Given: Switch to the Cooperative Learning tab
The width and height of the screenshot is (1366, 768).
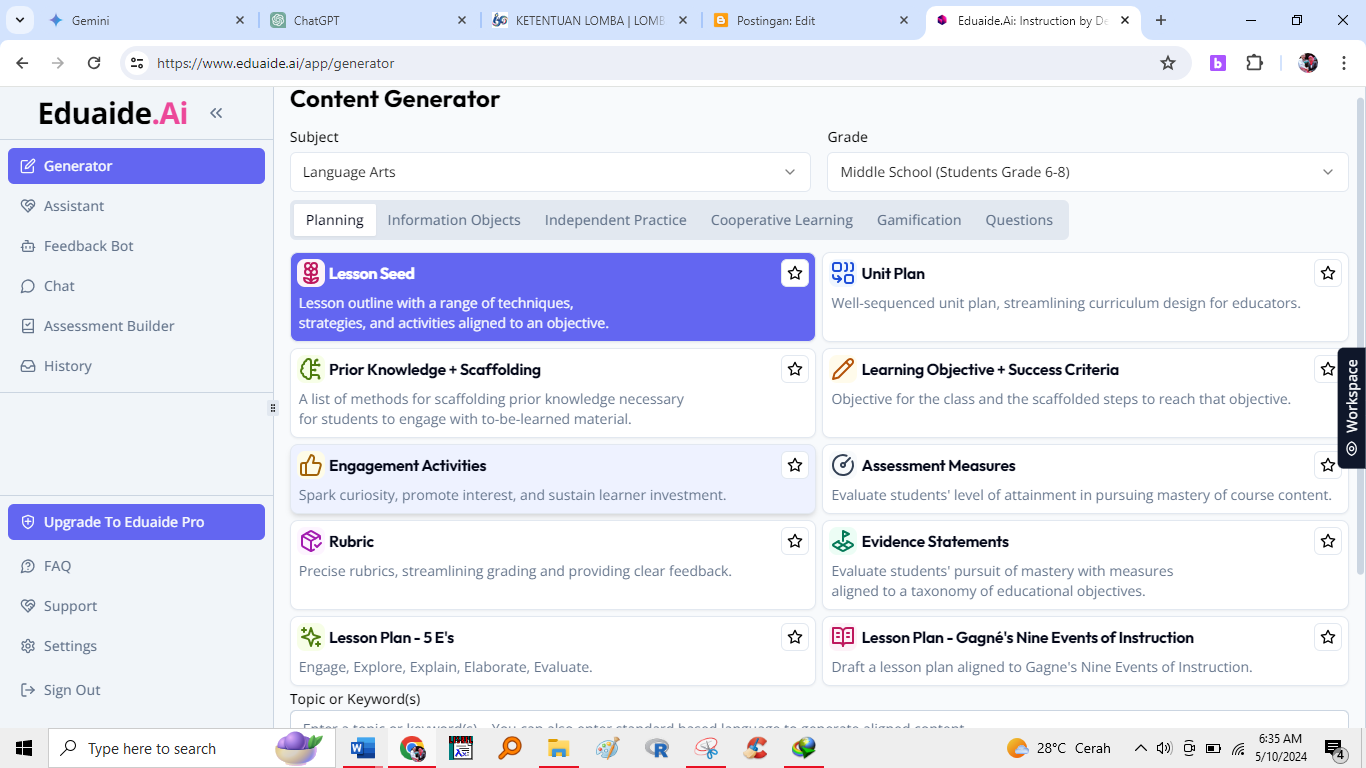Looking at the screenshot, I should (x=782, y=220).
